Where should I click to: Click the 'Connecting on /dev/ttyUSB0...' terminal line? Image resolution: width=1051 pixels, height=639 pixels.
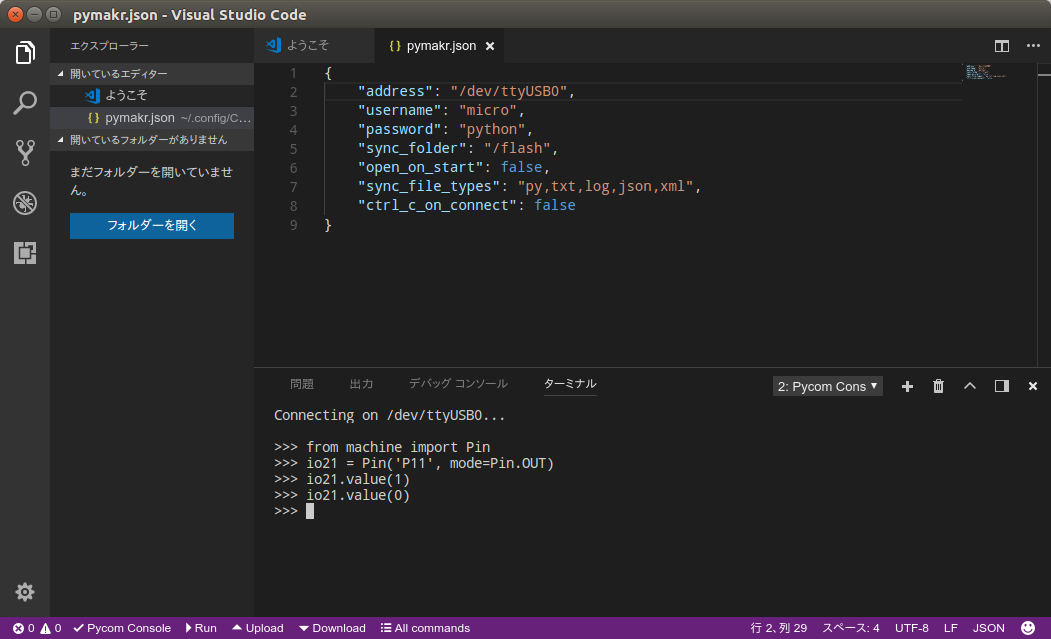click(x=389, y=415)
